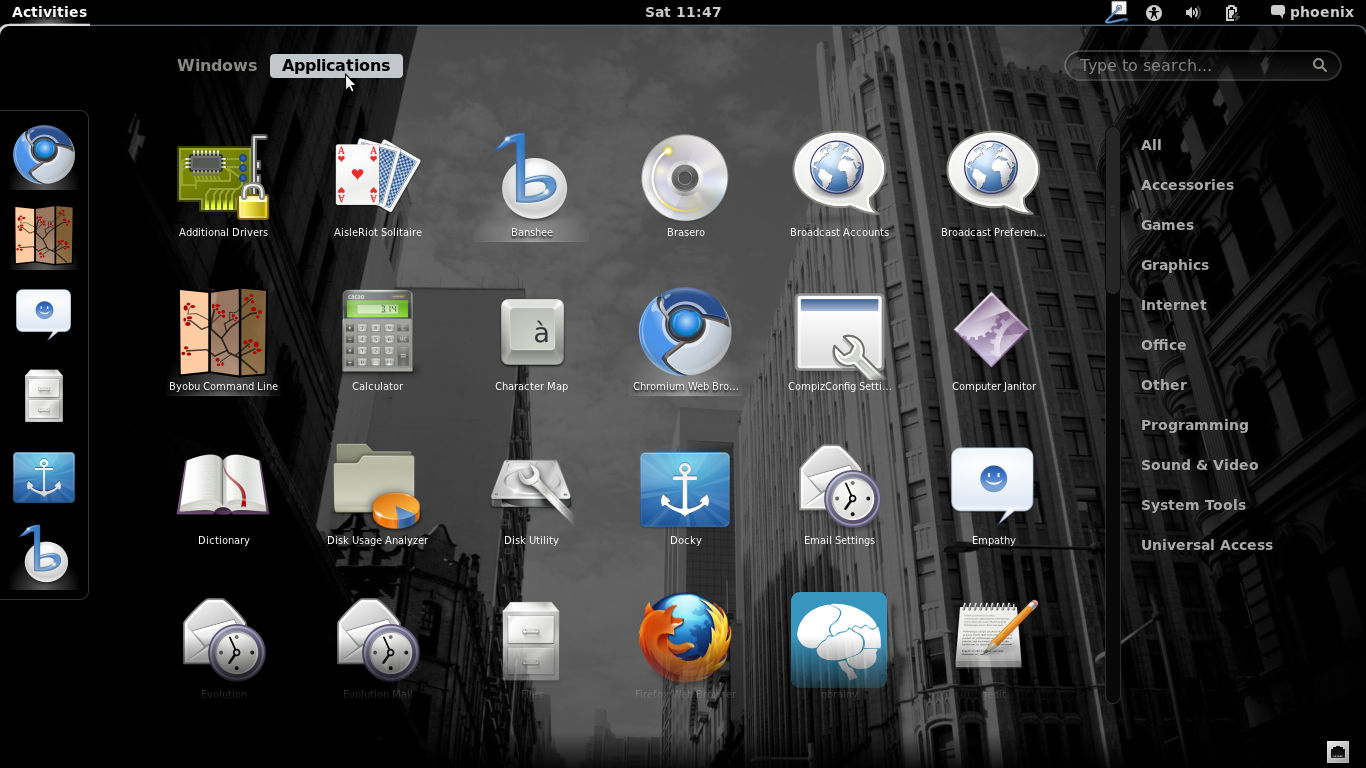The height and width of the screenshot is (768, 1366).
Task: Launch Disk Usage Analyzer
Action: pyautogui.click(x=377, y=495)
